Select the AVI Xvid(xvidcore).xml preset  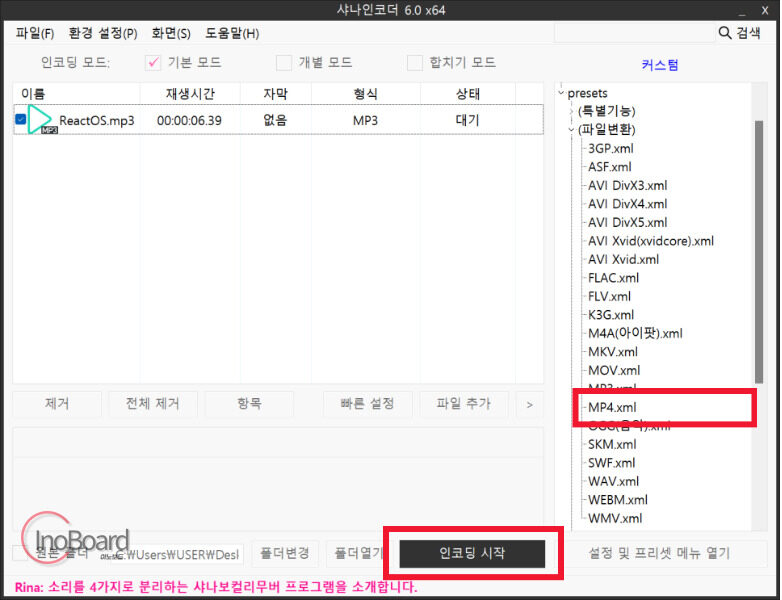[651, 241]
